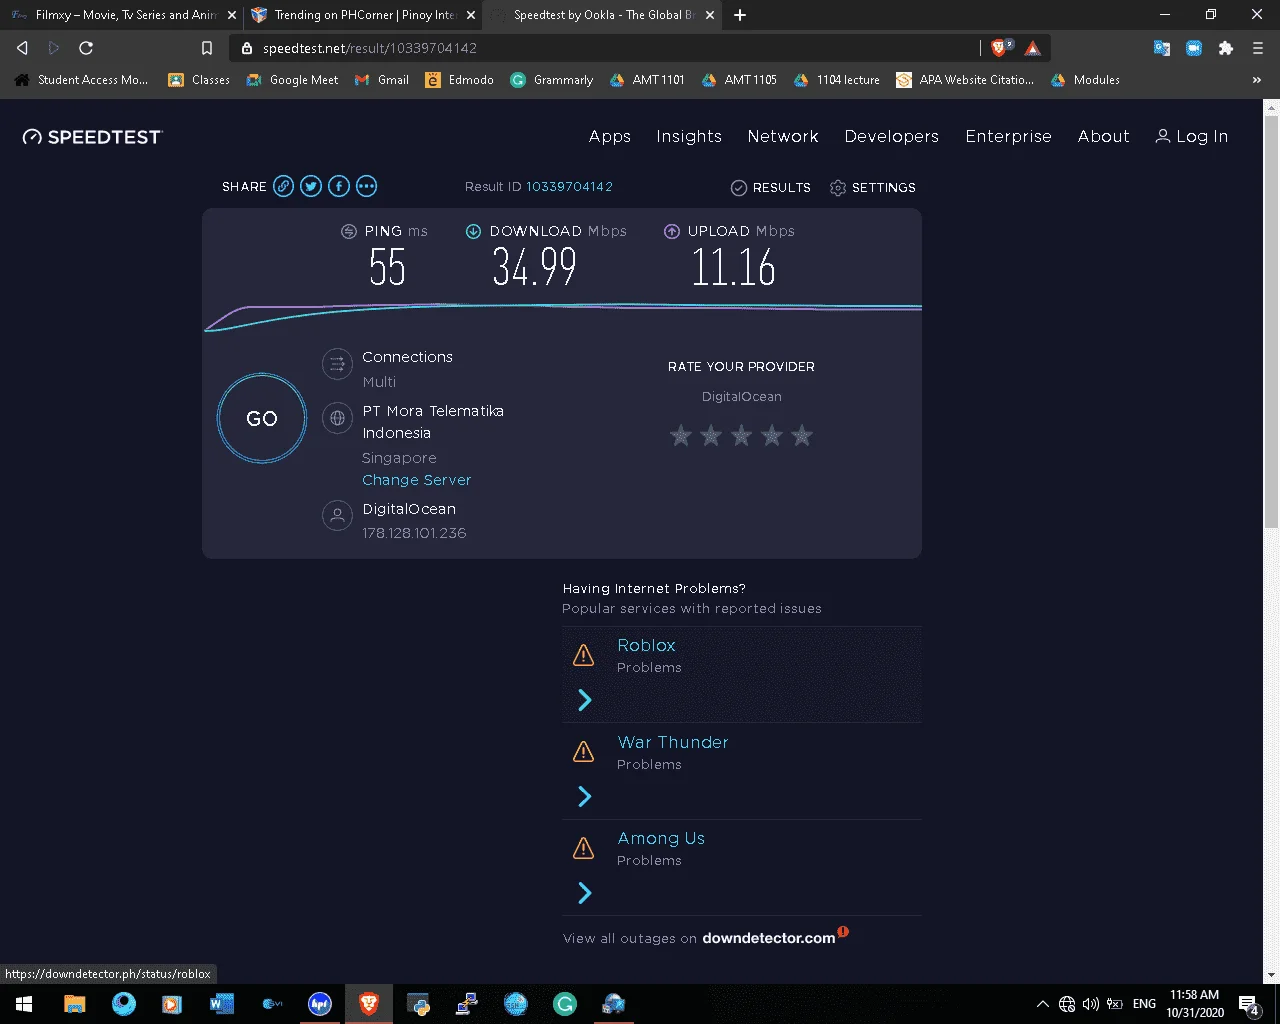The width and height of the screenshot is (1280, 1024).
Task: Go back to the previous page
Action: tap(22, 48)
